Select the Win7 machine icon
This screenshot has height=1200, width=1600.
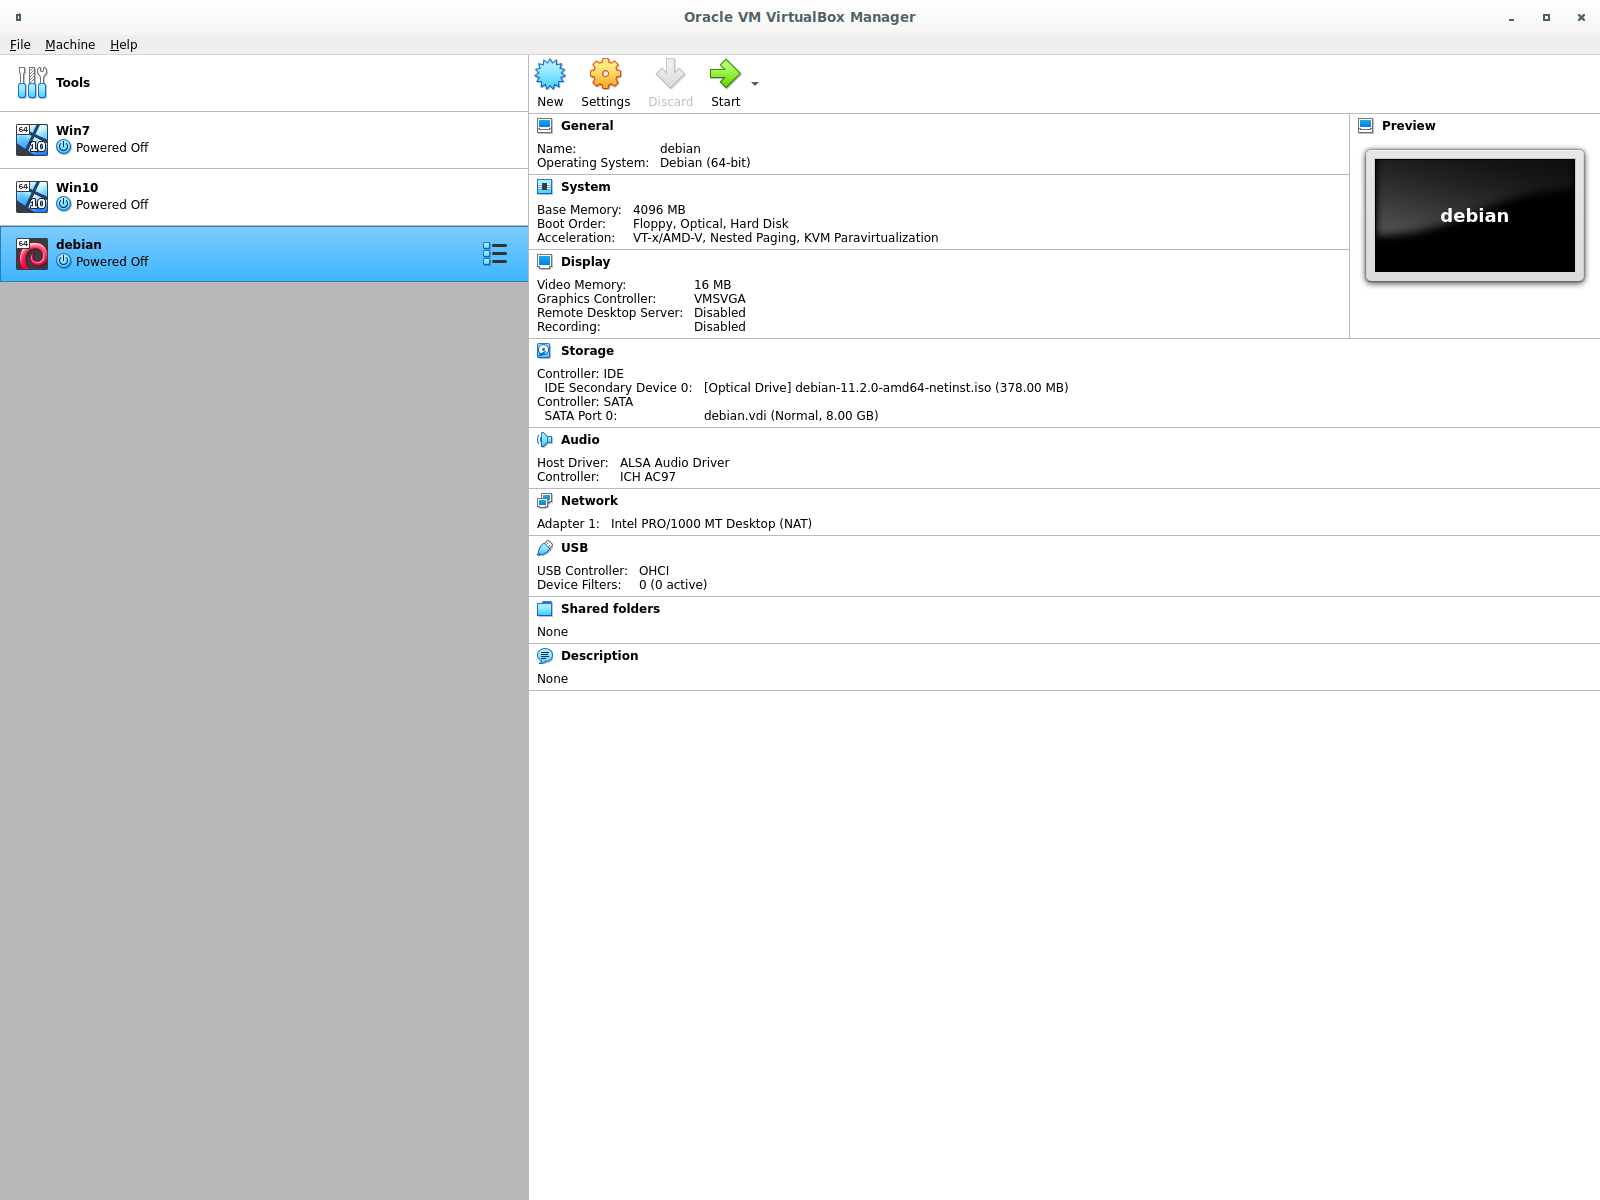click(32, 140)
